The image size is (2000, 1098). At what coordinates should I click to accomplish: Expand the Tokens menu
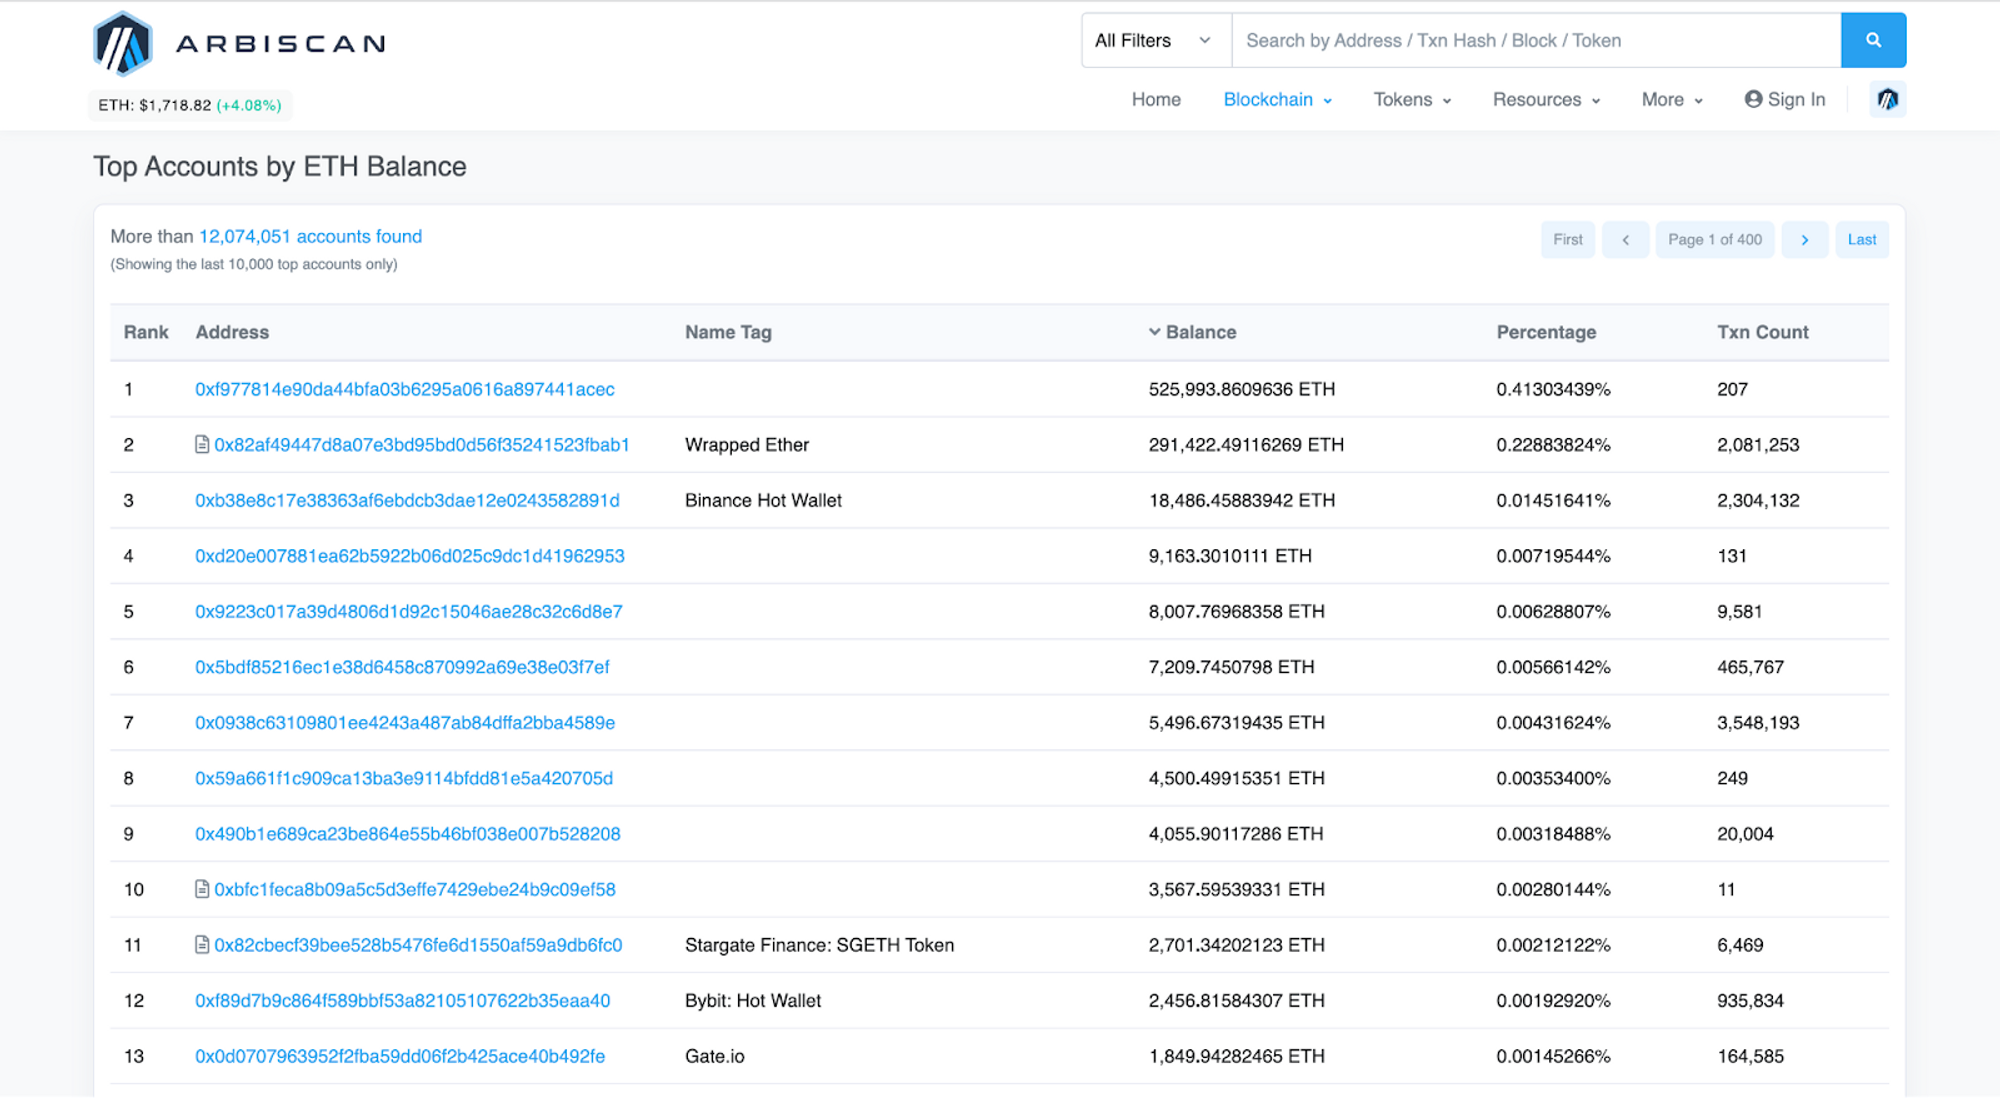pos(1411,100)
